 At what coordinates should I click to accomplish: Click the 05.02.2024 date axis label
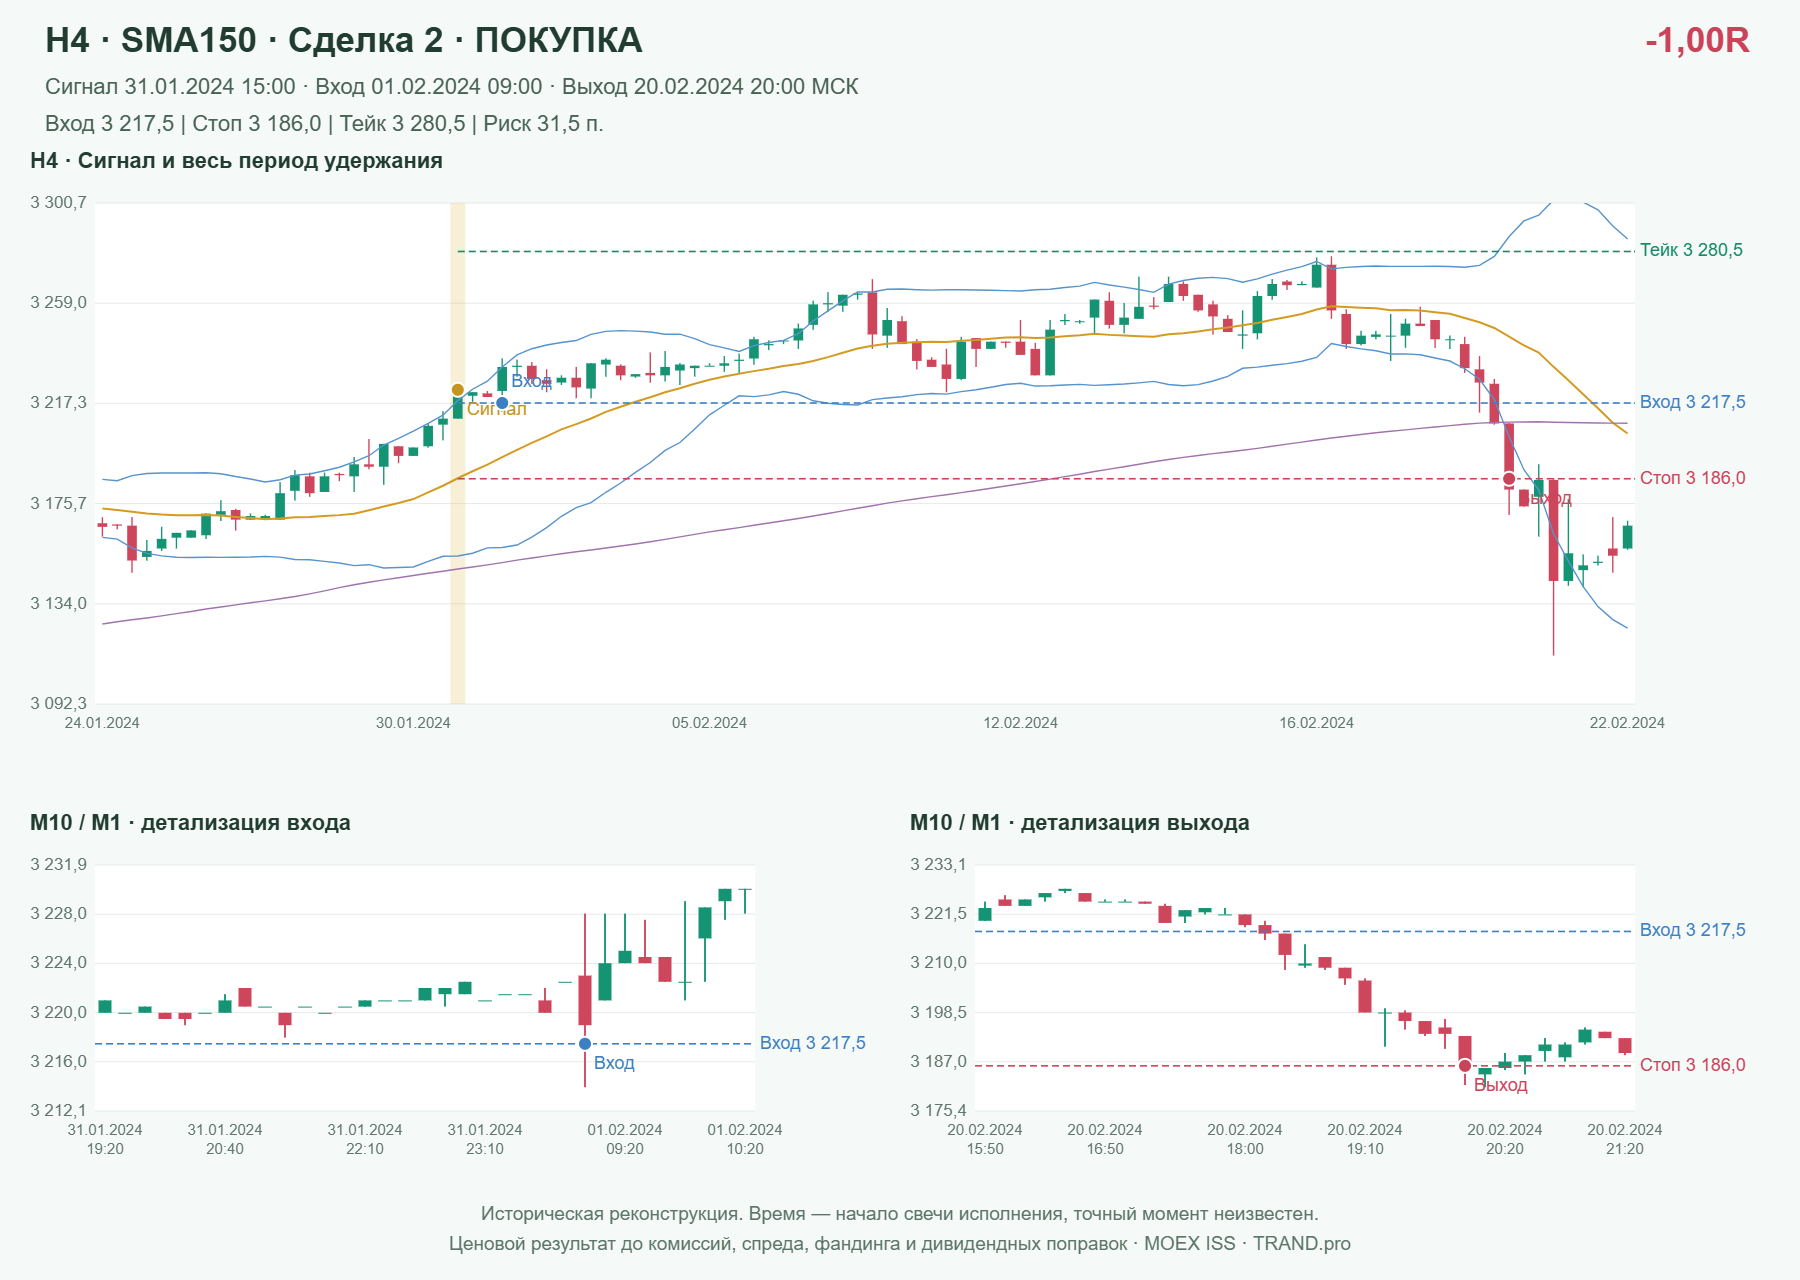709,723
